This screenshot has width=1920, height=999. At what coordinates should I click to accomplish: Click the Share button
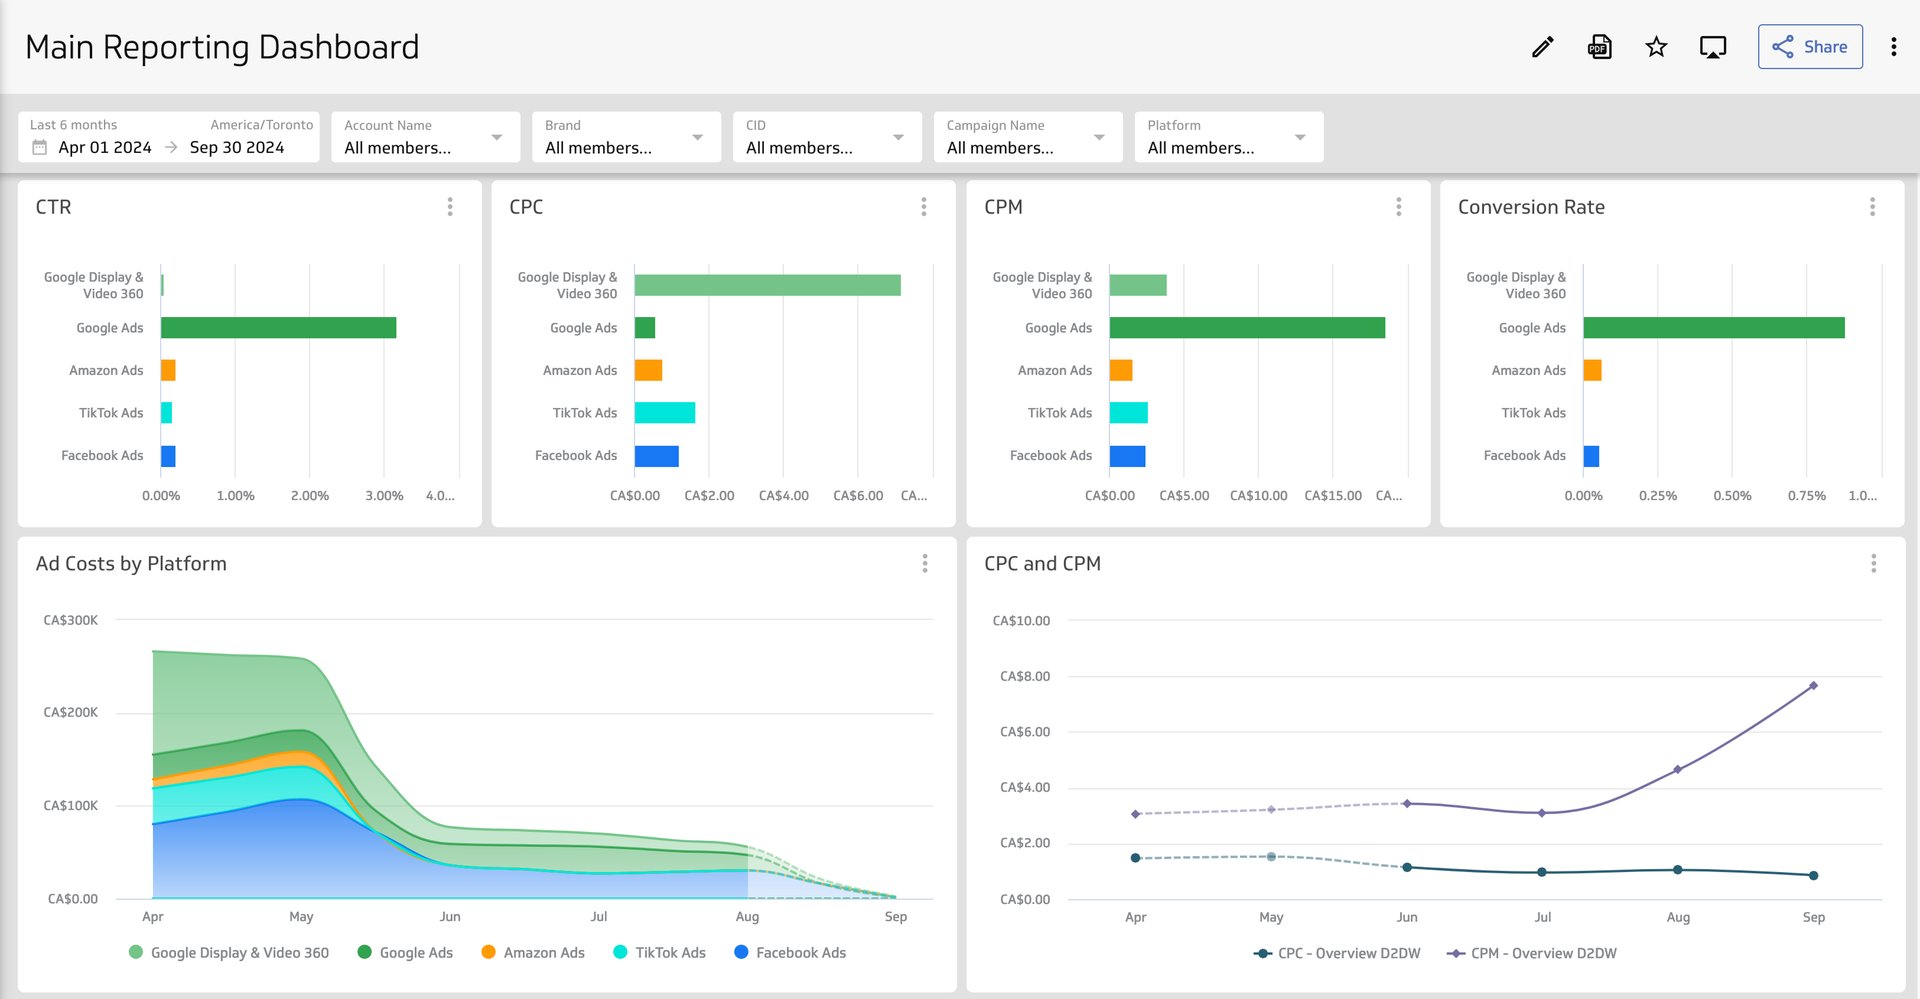(1810, 47)
